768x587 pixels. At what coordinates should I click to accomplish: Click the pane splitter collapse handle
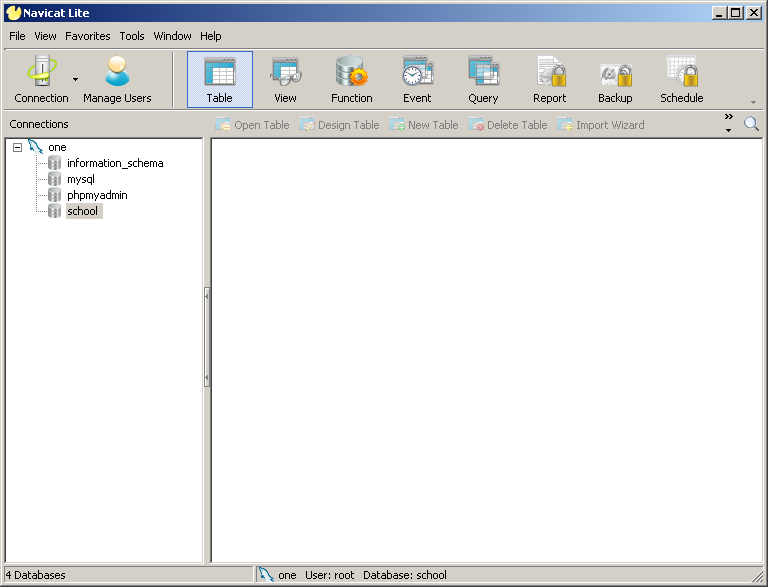(207, 337)
